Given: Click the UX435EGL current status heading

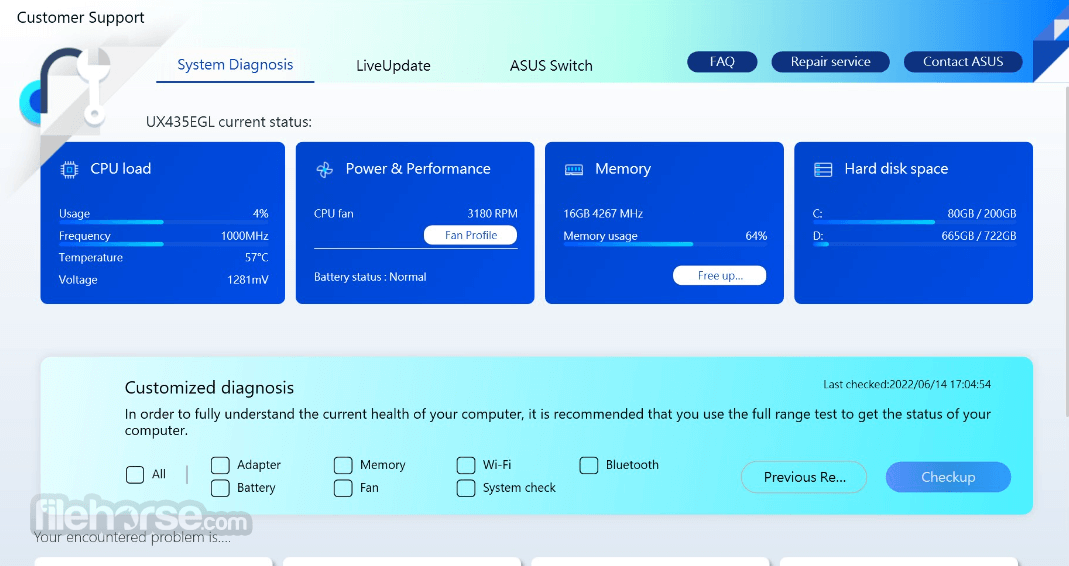Looking at the screenshot, I should 229,122.
